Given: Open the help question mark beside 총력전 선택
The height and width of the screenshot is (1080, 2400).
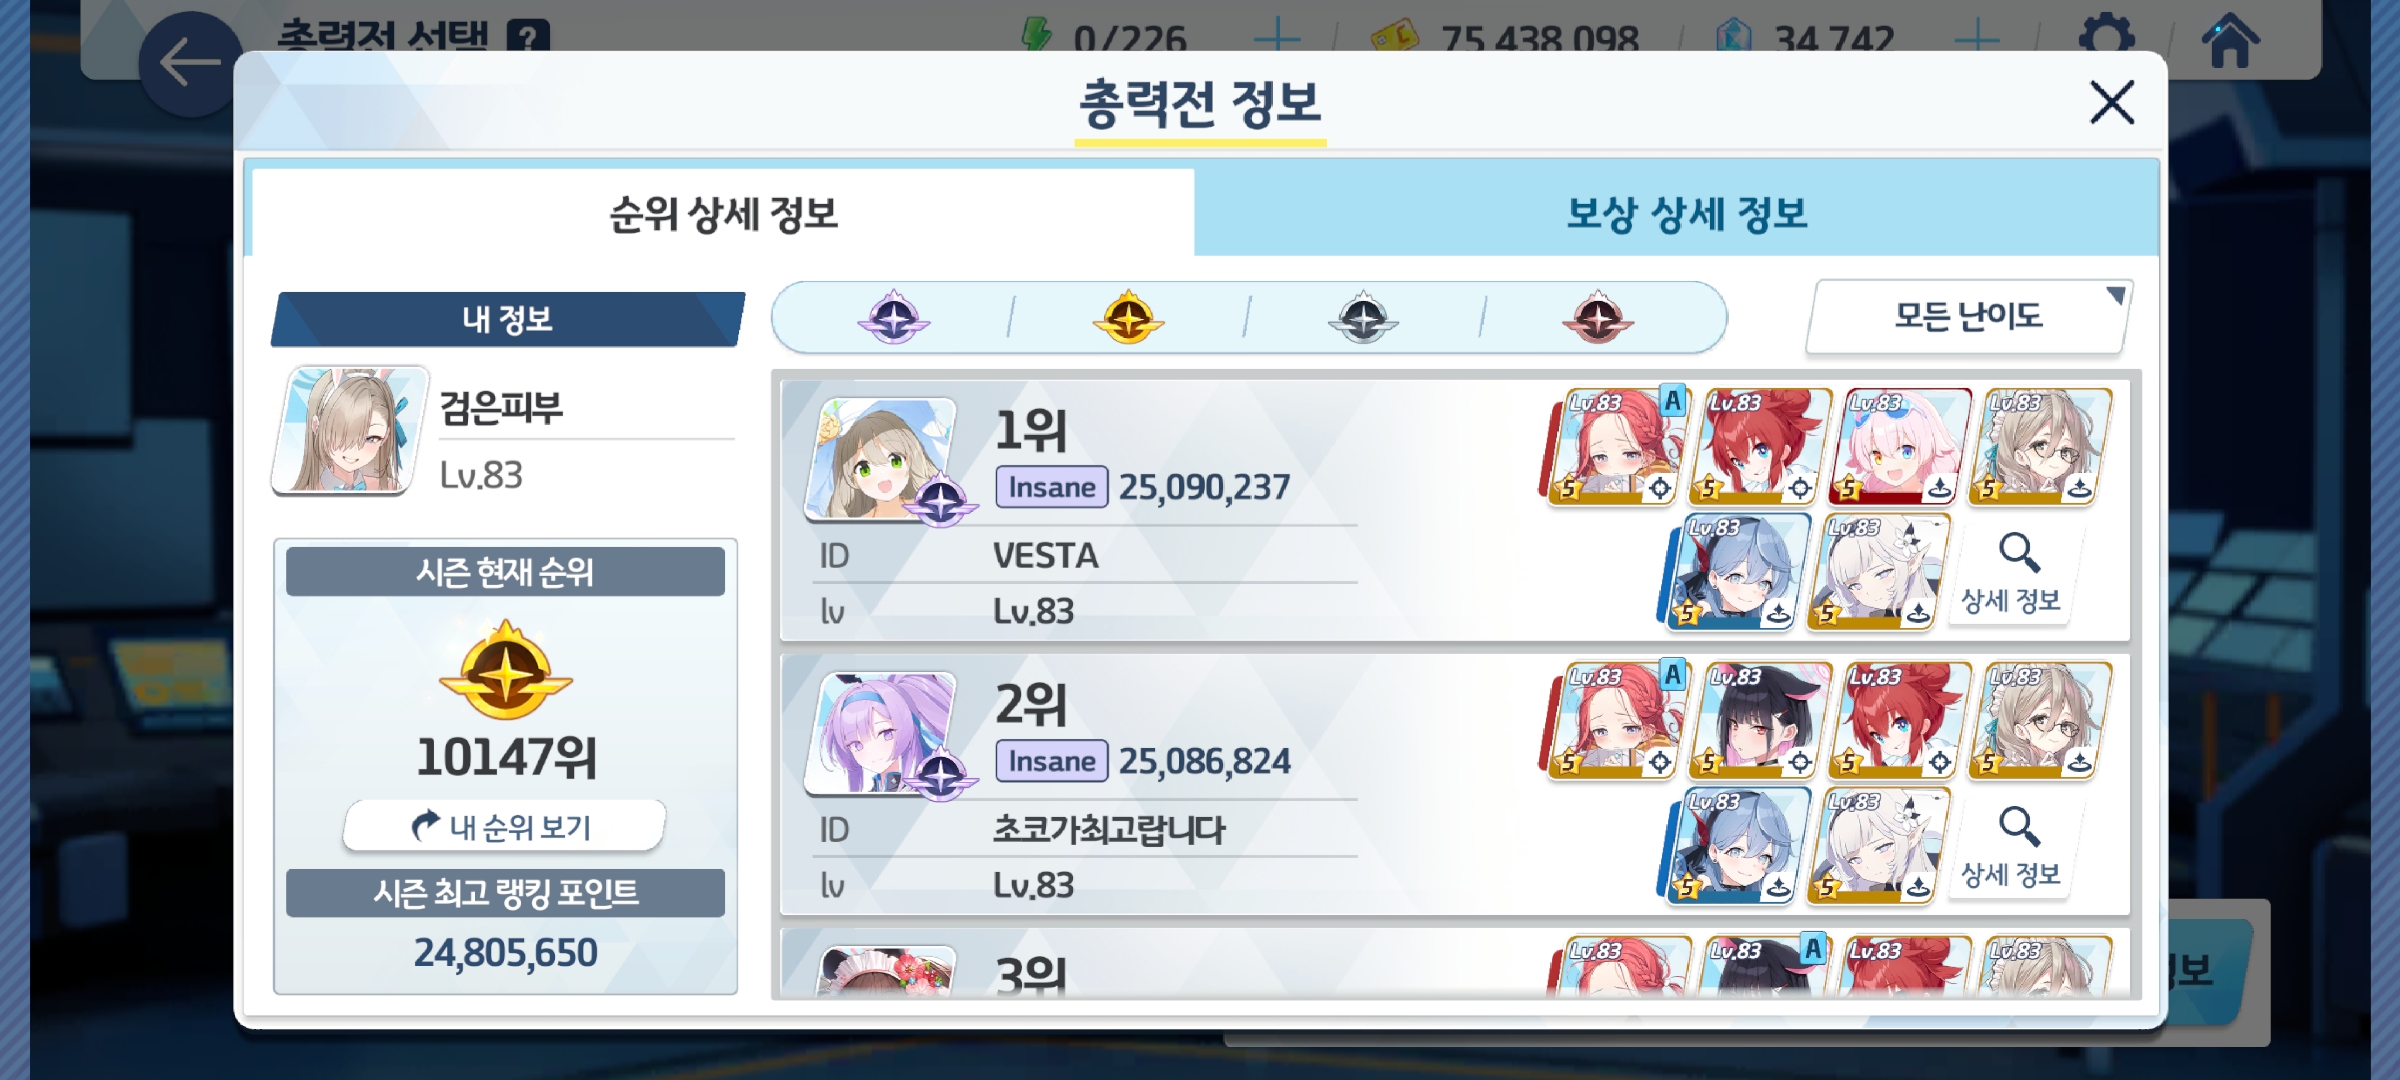Looking at the screenshot, I should pos(528,35).
